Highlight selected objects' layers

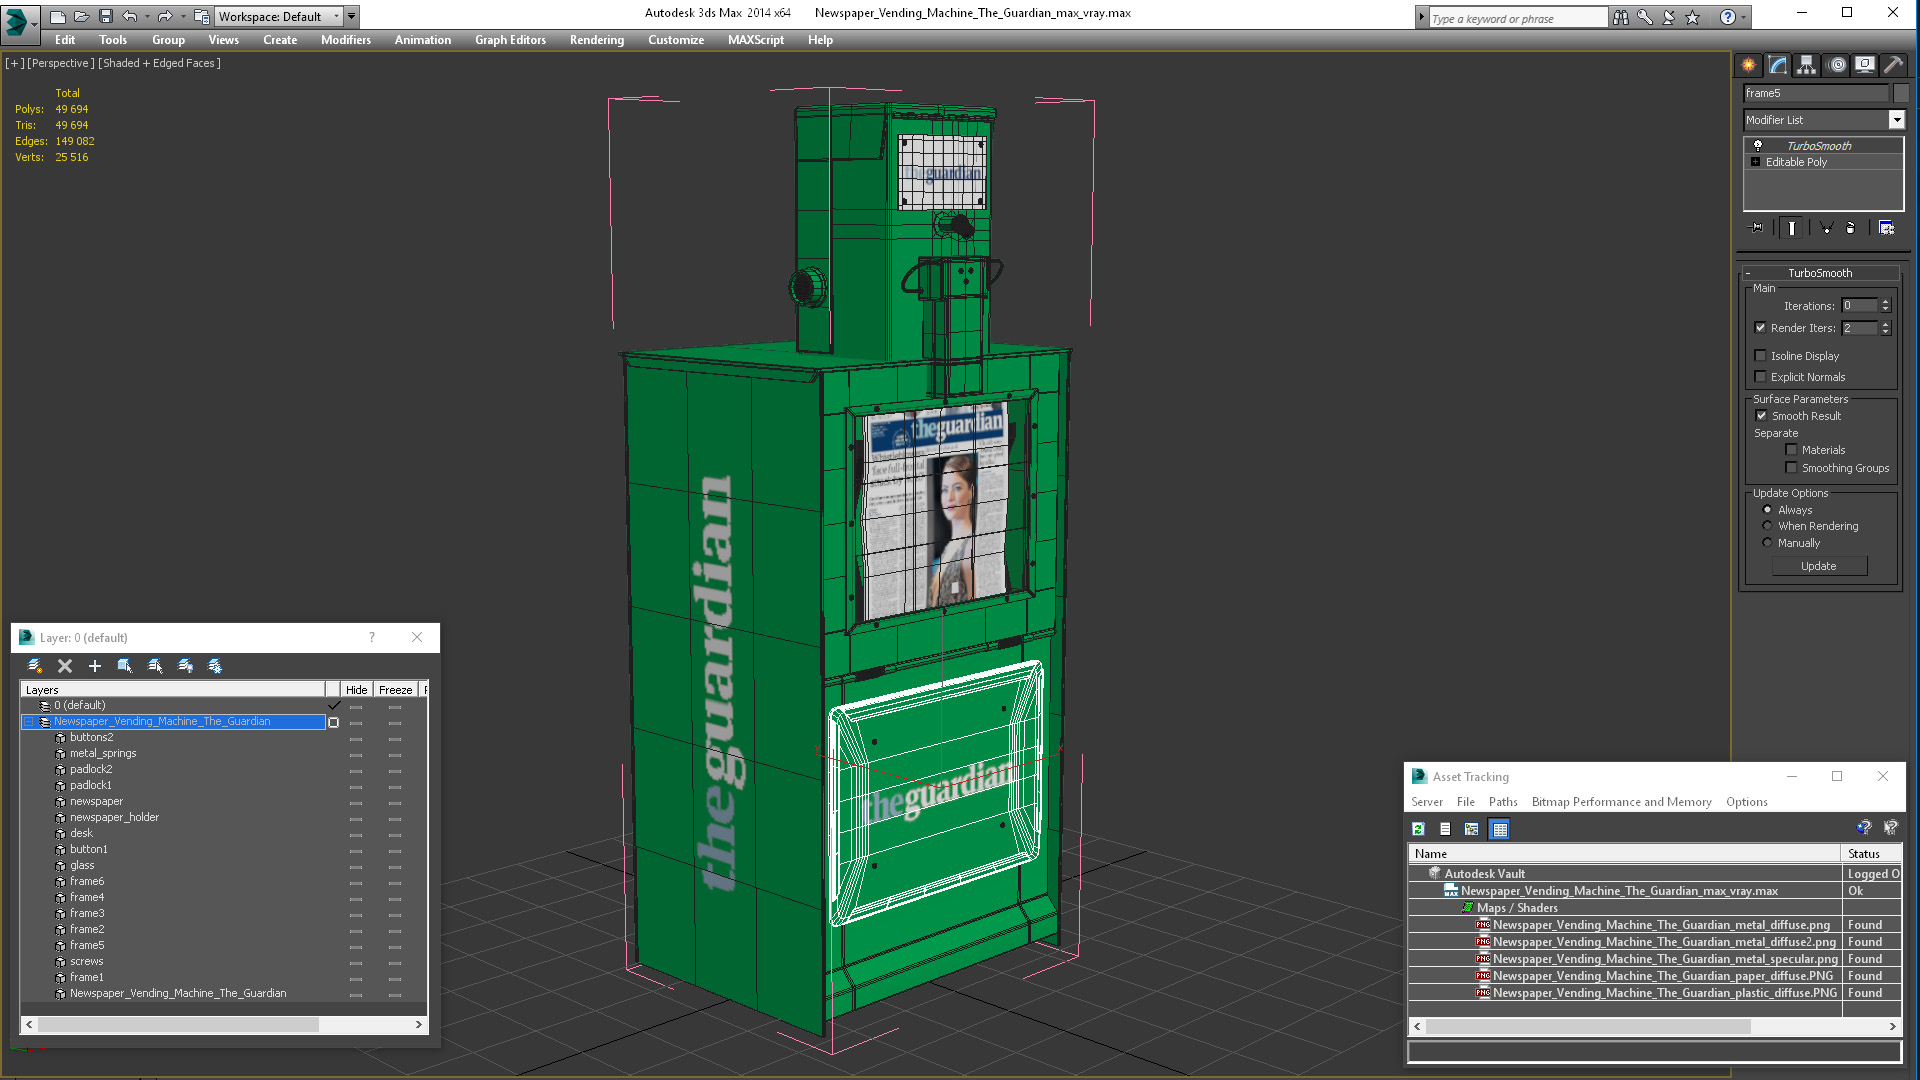coord(155,666)
